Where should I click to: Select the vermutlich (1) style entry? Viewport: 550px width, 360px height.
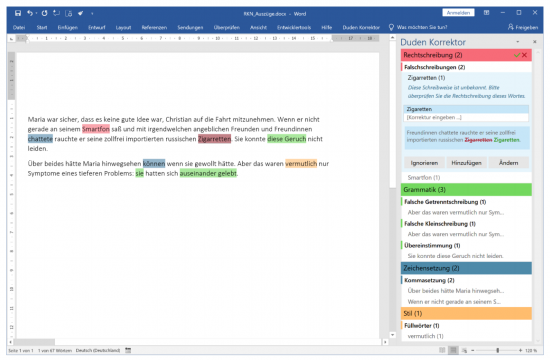(425, 336)
